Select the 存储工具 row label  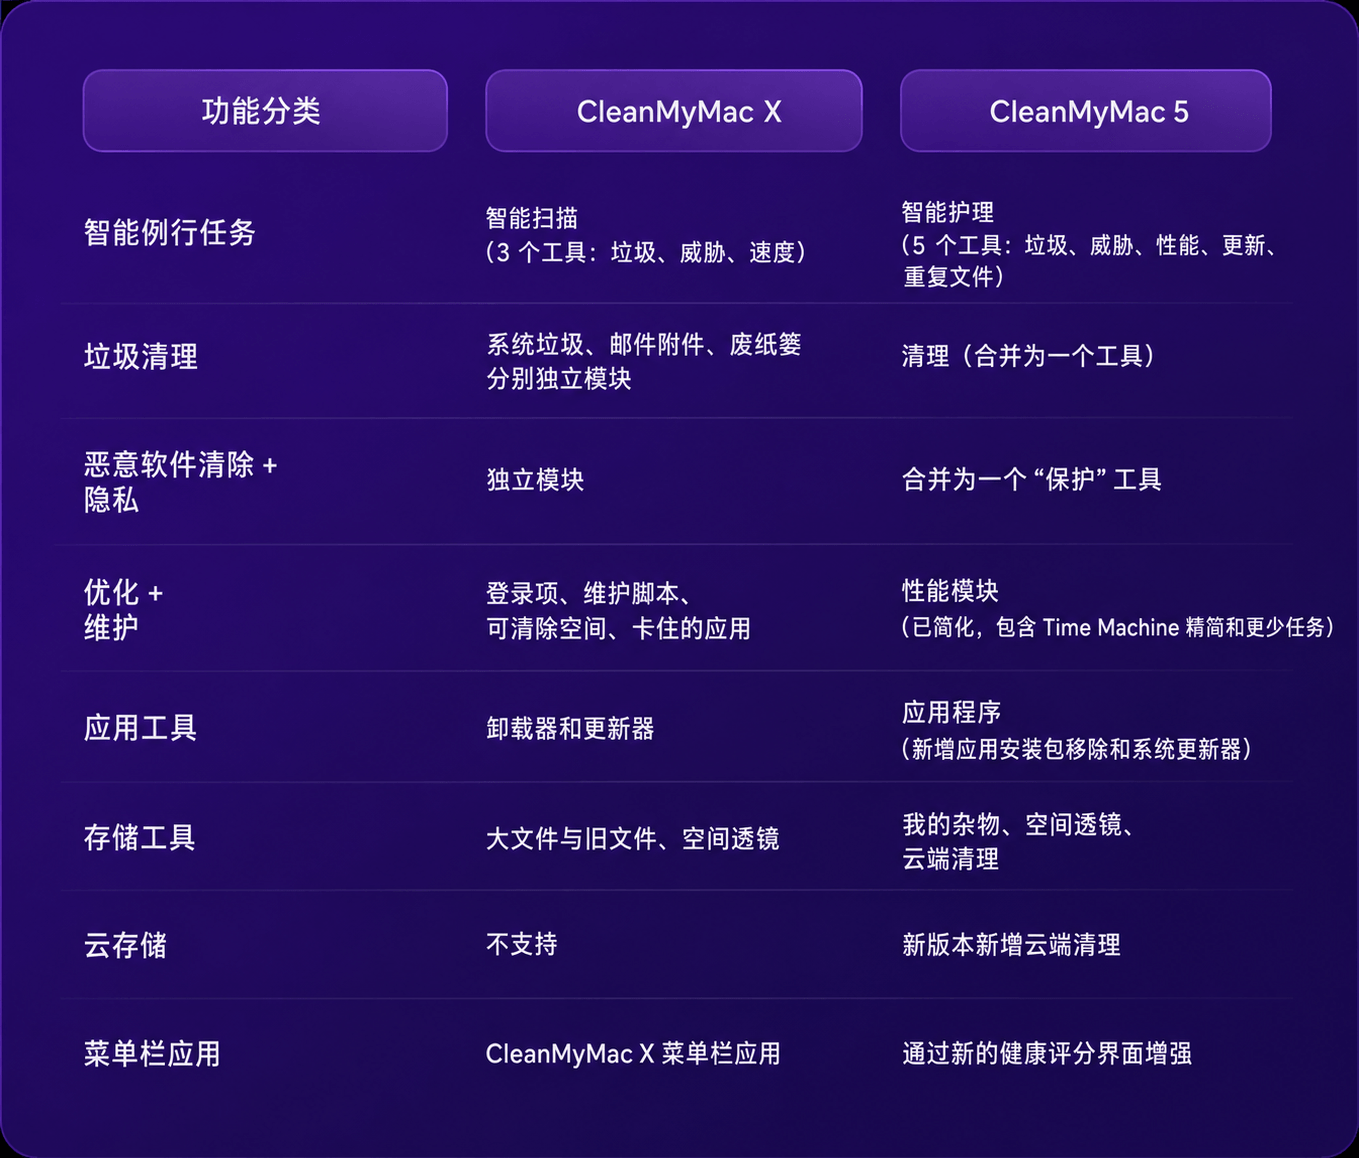(x=140, y=838)
